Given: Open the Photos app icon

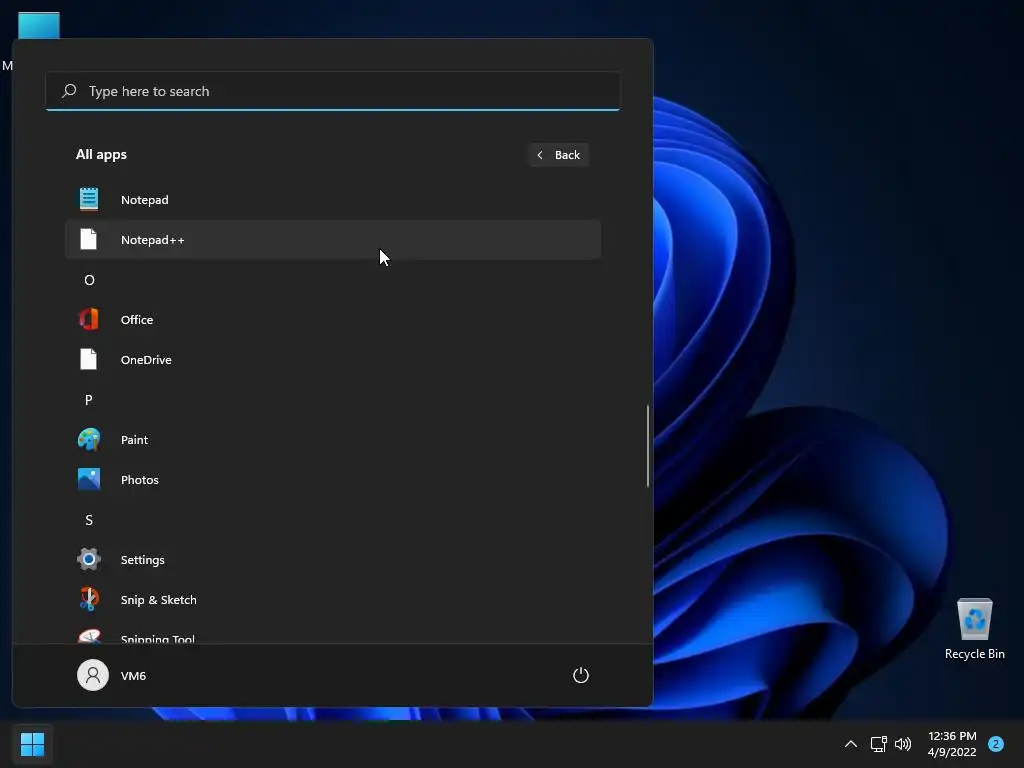Looking at the screenshot, I should 89,479.
